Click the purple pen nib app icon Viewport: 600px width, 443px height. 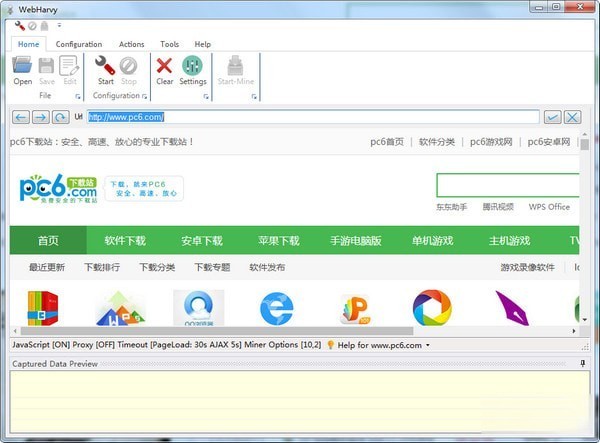513,308
